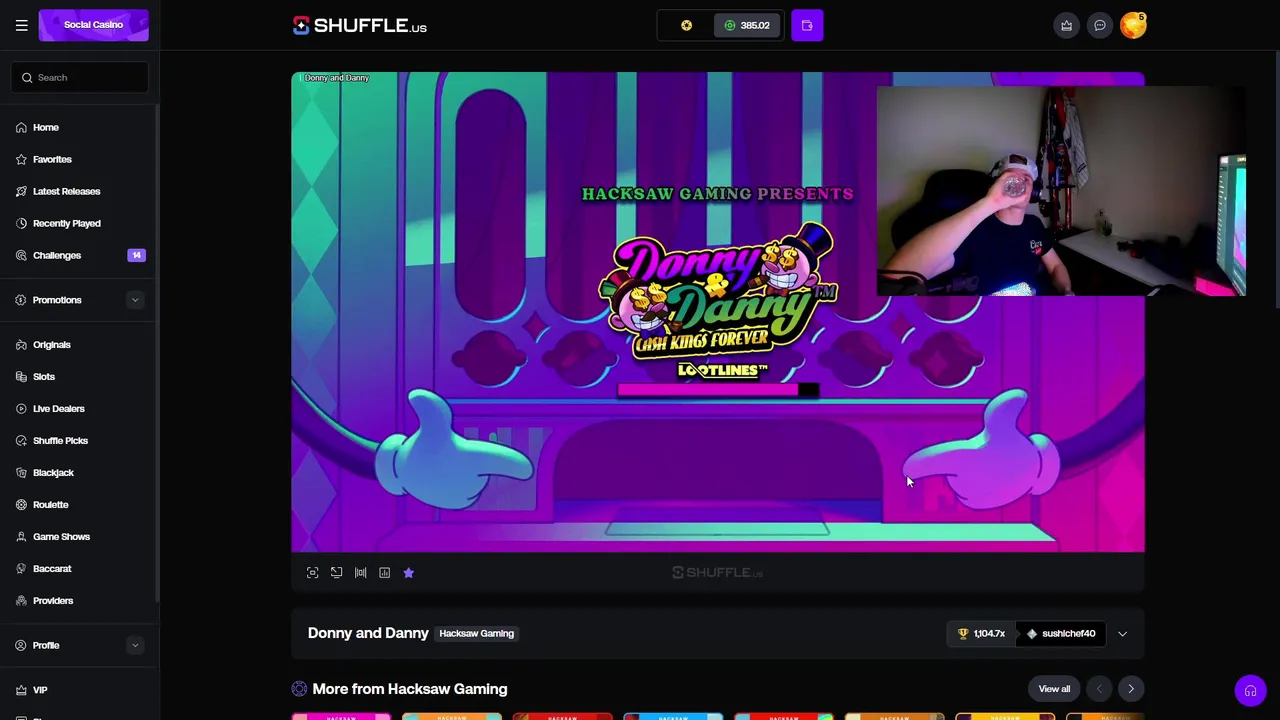Click the sidebar scrollbar

pyautogui.click(x=157, y=355)
